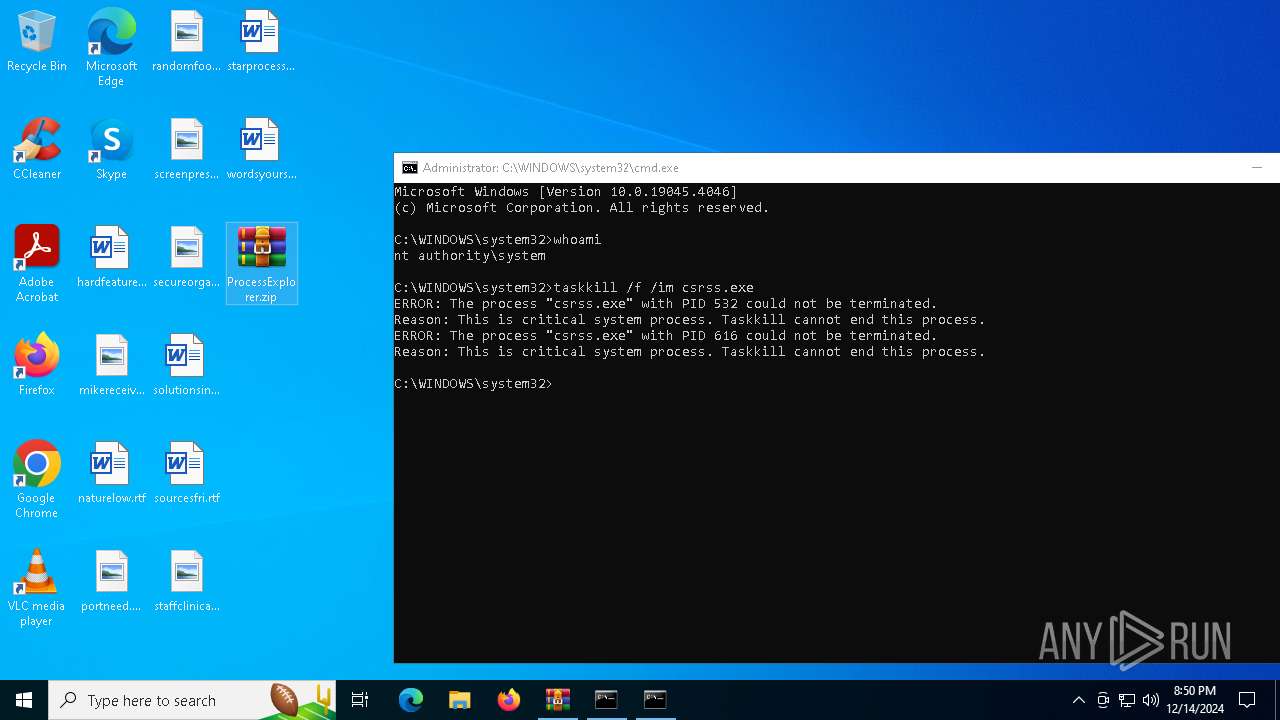
Task: Open the Windows Start menu
Action: [24, 700]
